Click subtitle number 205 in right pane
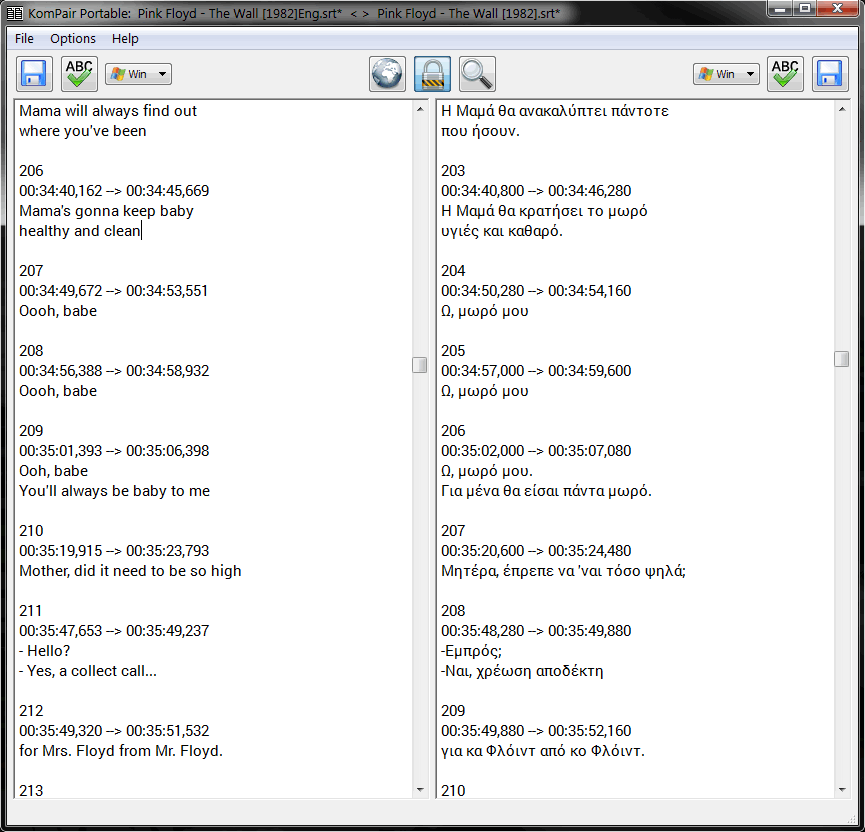Image resolution: width=865 pixels, height=832 pixels. pos(453,351)
